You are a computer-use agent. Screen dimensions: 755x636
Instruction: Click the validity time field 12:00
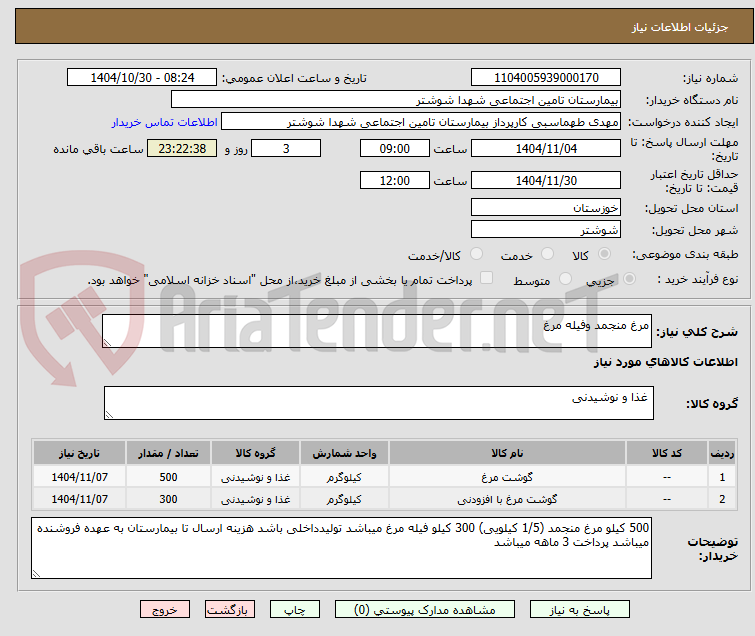click(394, 181)
